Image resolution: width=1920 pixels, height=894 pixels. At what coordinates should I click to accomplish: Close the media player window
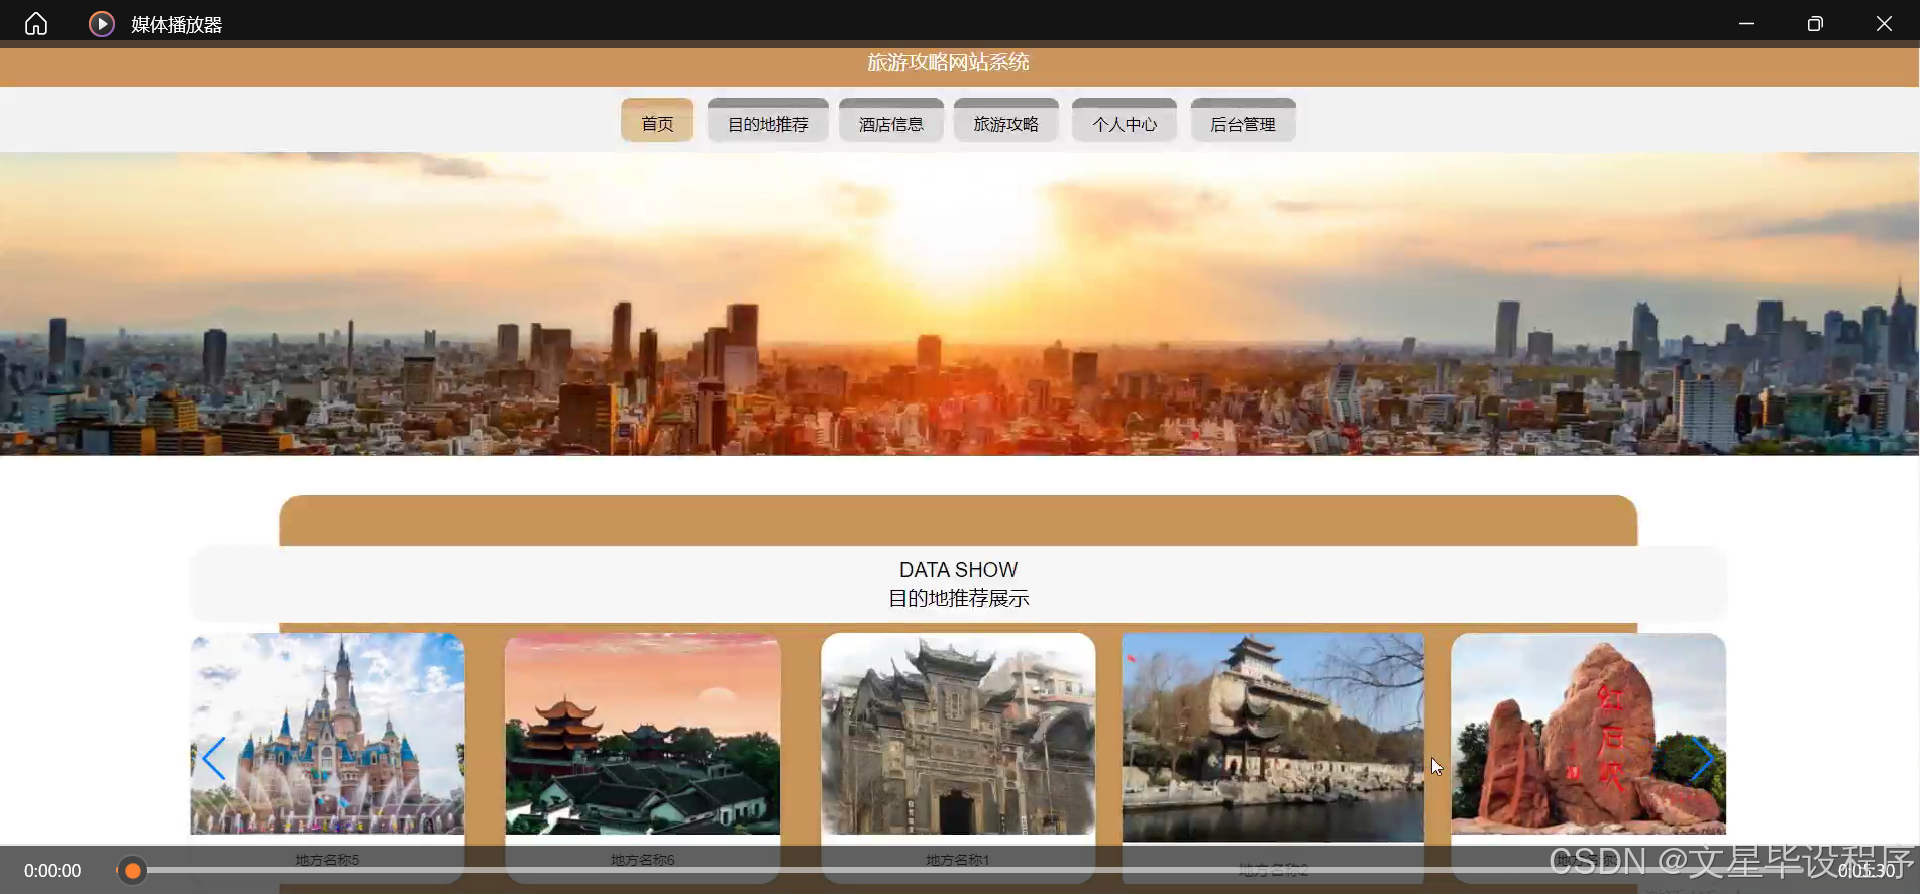coord(1884,24)
